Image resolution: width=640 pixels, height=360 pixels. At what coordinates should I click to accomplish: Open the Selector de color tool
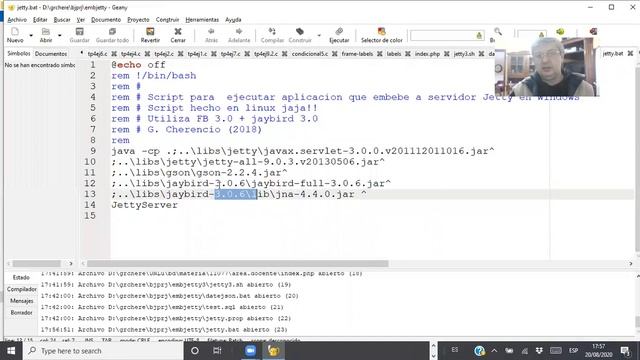point(382,35)
